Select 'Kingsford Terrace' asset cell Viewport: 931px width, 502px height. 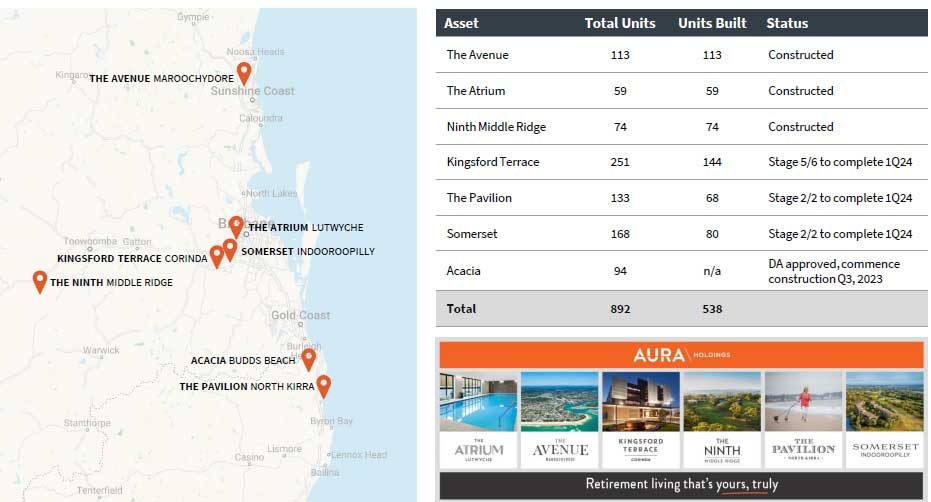493,162
